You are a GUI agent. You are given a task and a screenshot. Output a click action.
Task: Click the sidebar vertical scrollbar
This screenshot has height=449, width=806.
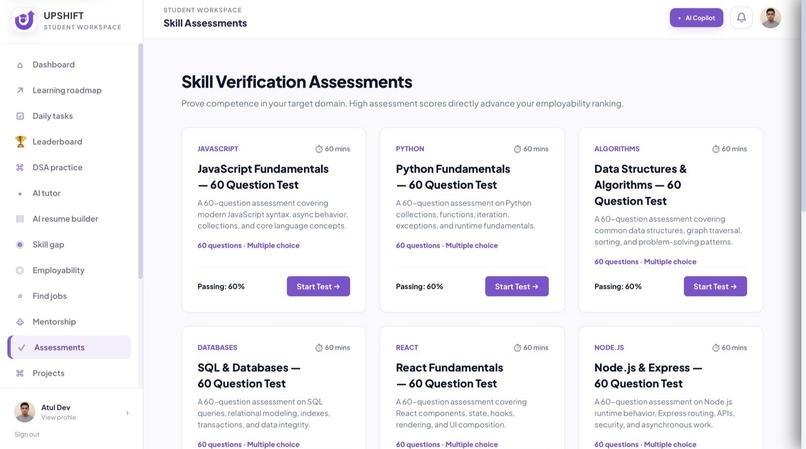coord(140,161)
